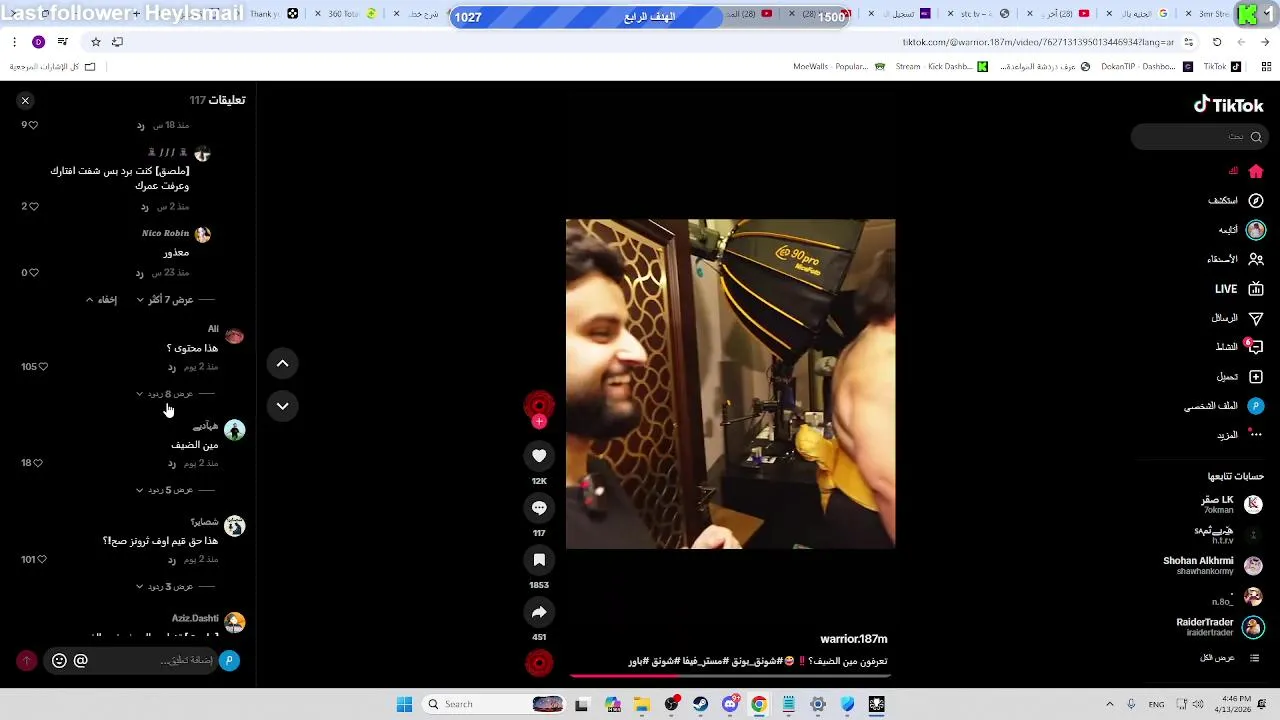Like the comment showing 9 hearts
The height and width of the screenshot is (720, 1280).
click(33, 125)
